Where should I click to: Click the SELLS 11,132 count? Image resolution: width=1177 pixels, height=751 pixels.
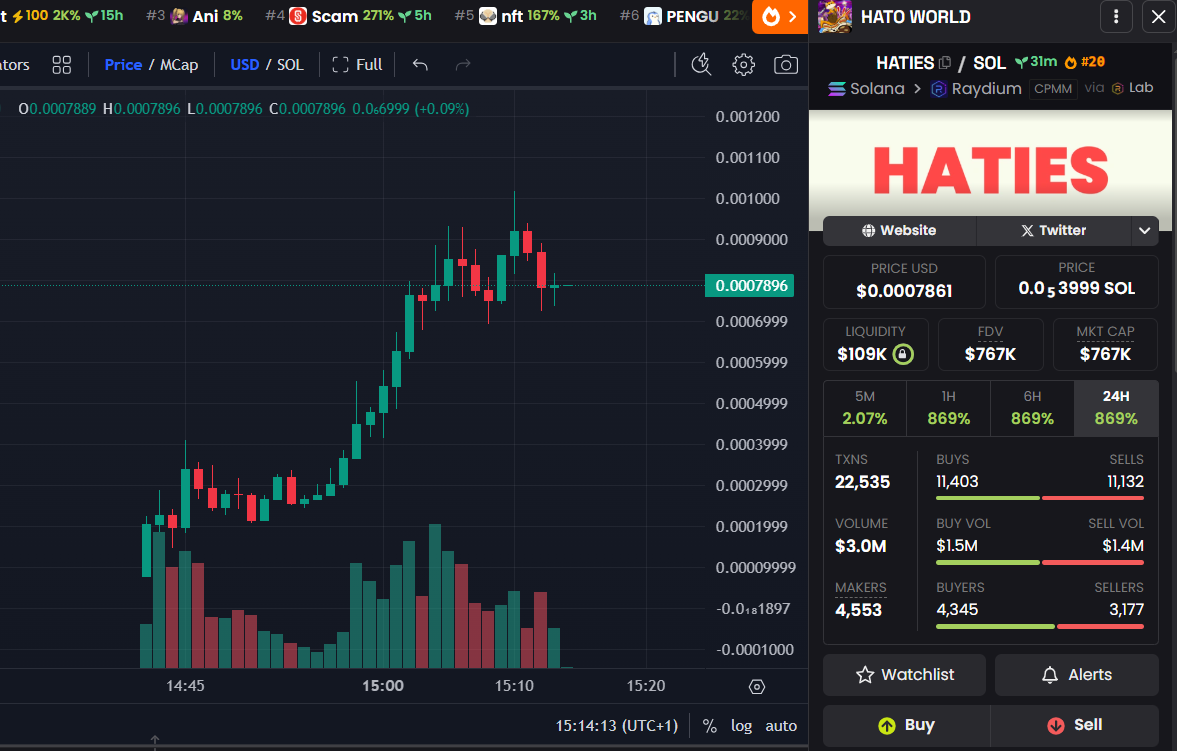click(x=1125, y=481)
